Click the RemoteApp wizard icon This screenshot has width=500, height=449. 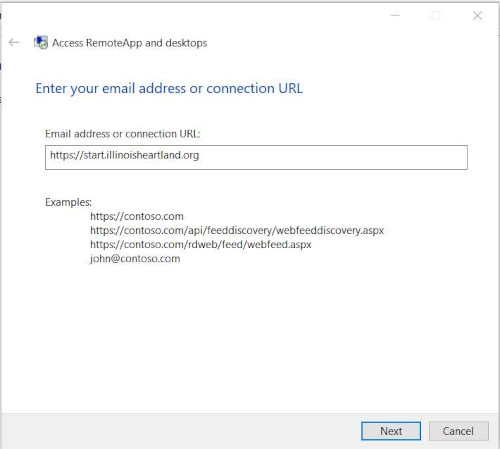41,43
